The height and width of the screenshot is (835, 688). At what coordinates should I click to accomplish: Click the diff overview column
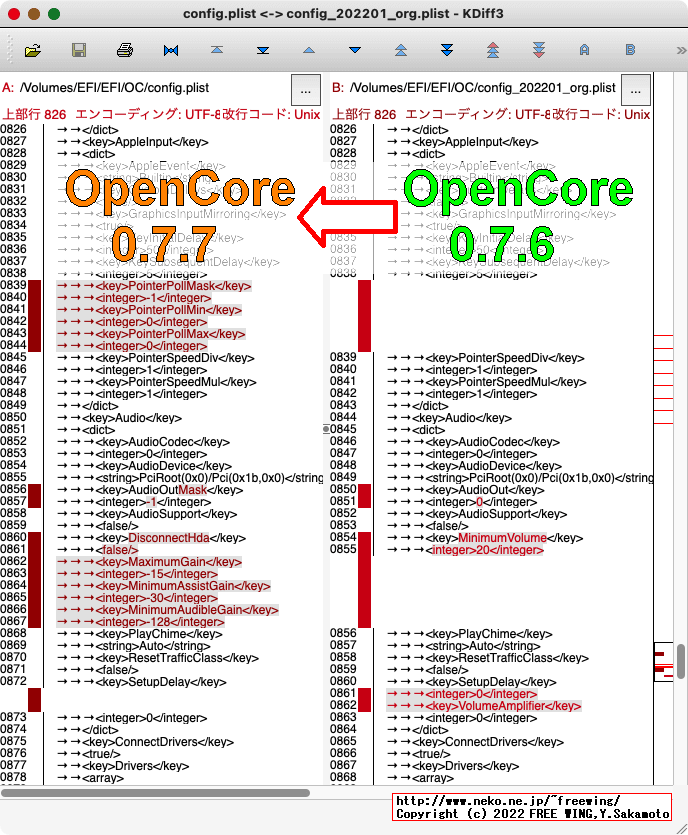click(x=664, y=429)
